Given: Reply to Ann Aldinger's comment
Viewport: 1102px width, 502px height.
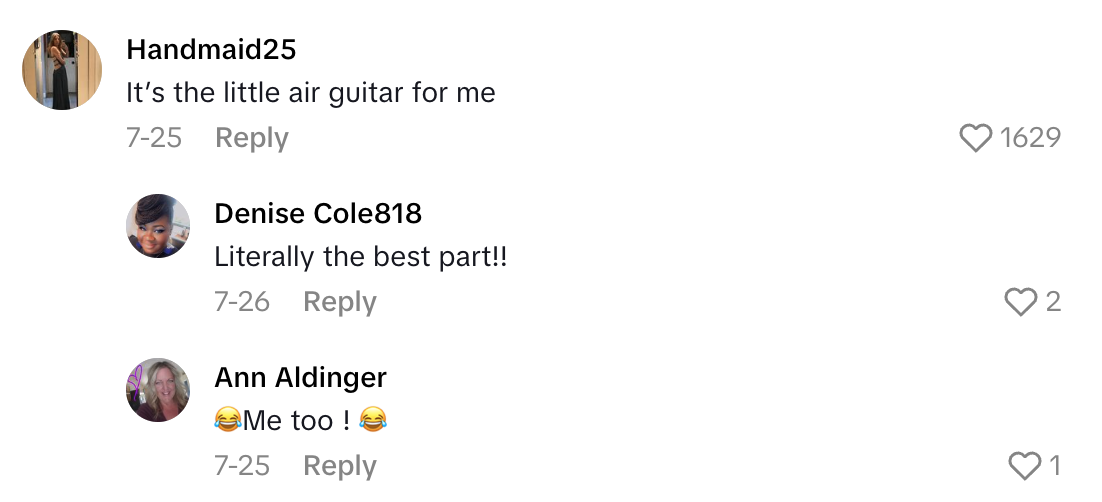Looking at the screenshot, I should tap(340, 466).
